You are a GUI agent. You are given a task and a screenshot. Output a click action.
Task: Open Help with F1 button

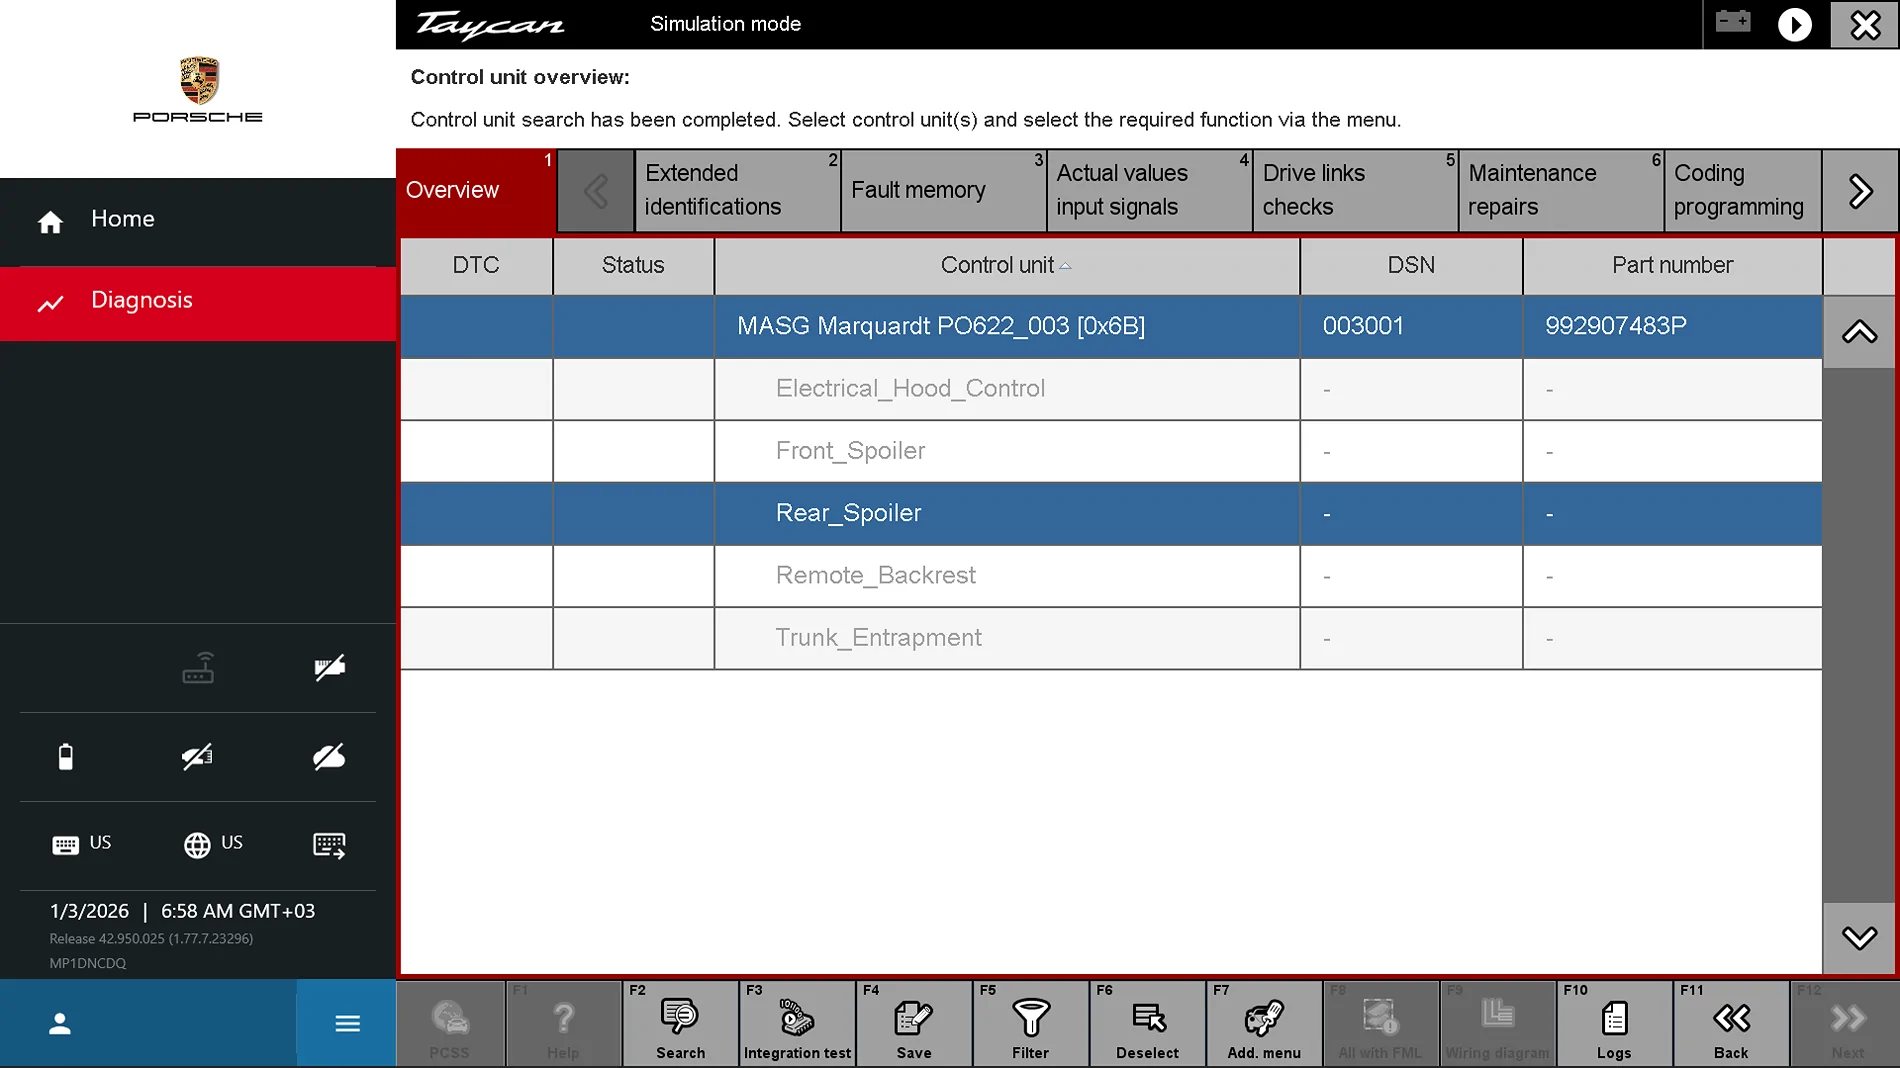click(563, 1024)
